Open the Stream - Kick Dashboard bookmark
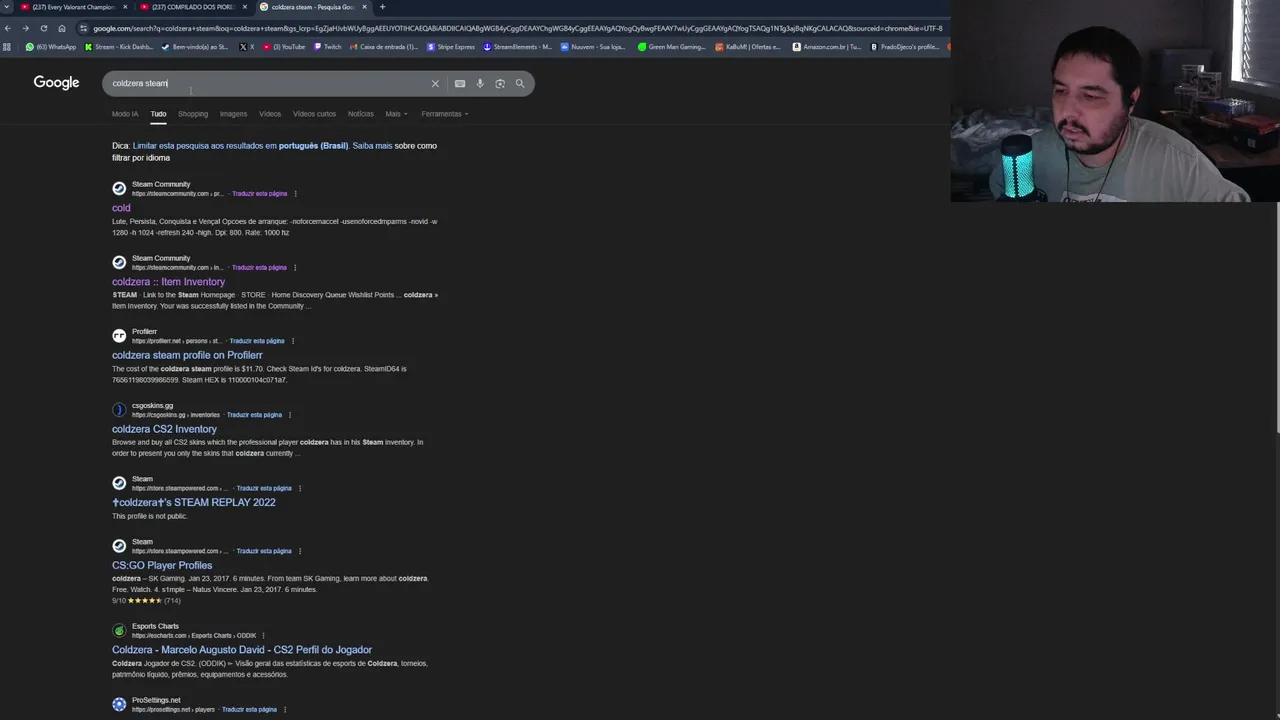1280x720 pixels. (119, 47)
